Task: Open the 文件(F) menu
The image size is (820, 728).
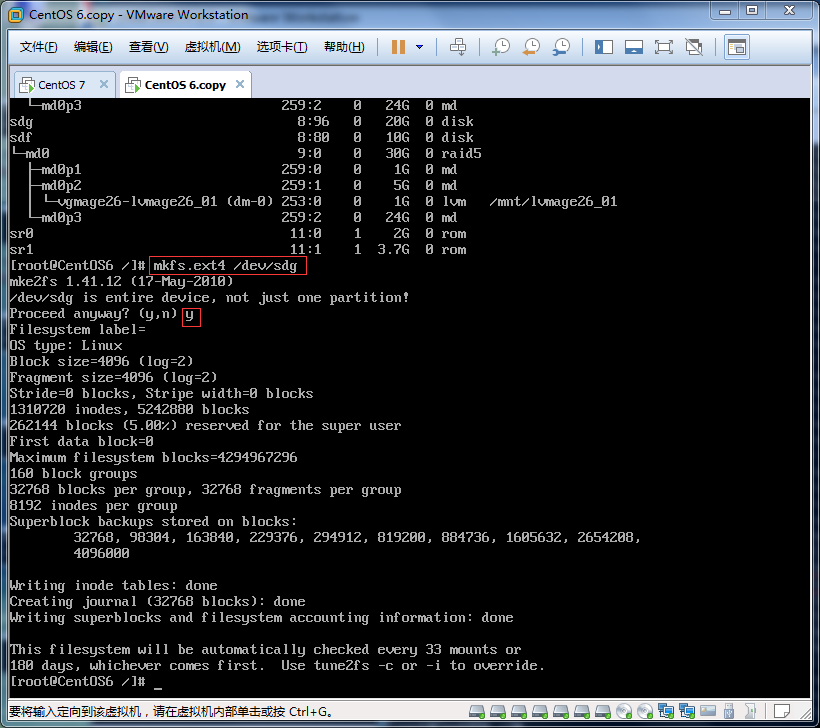Action: click(x=39, y=47)
